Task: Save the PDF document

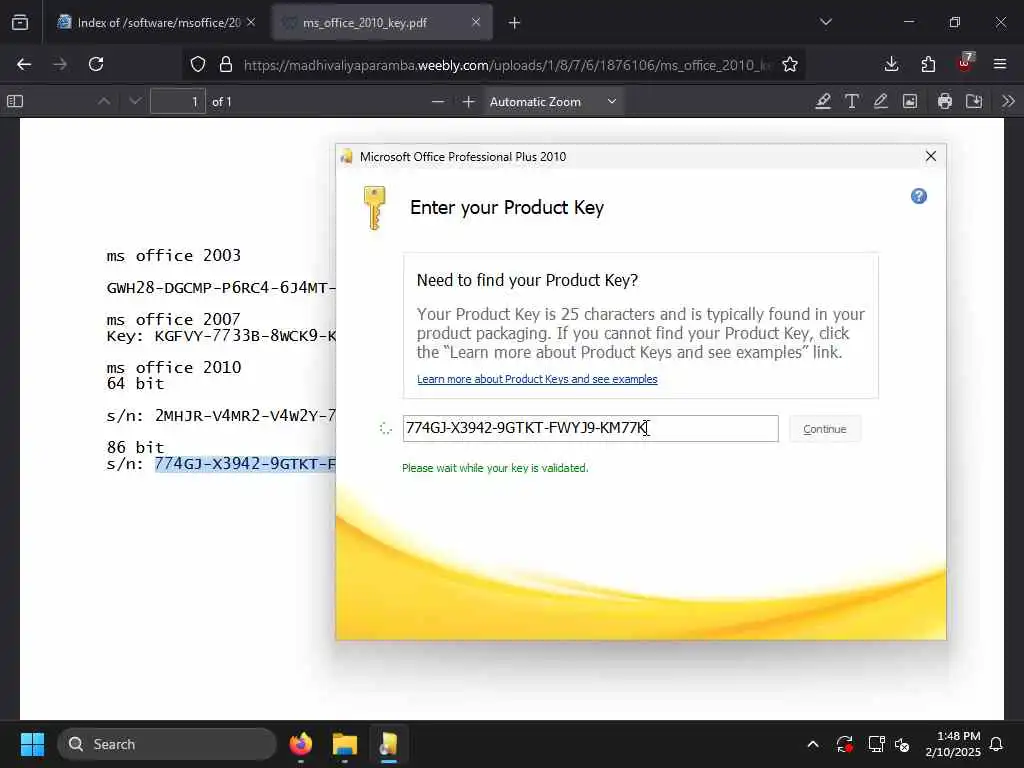Action: pos(974,101)
